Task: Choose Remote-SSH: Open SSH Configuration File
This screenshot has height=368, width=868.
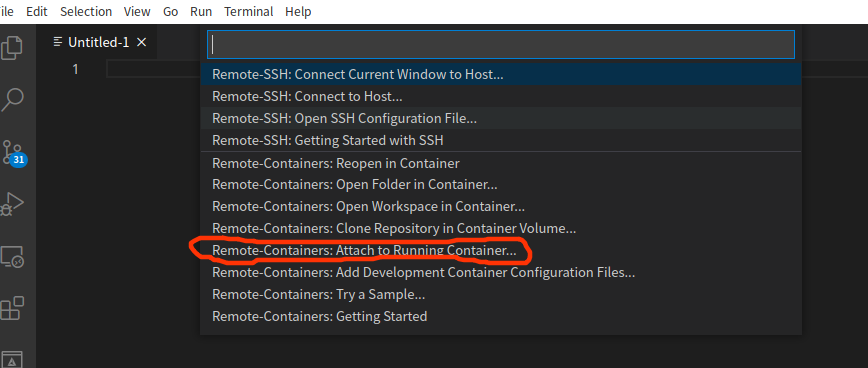Action: coord(501,118)
